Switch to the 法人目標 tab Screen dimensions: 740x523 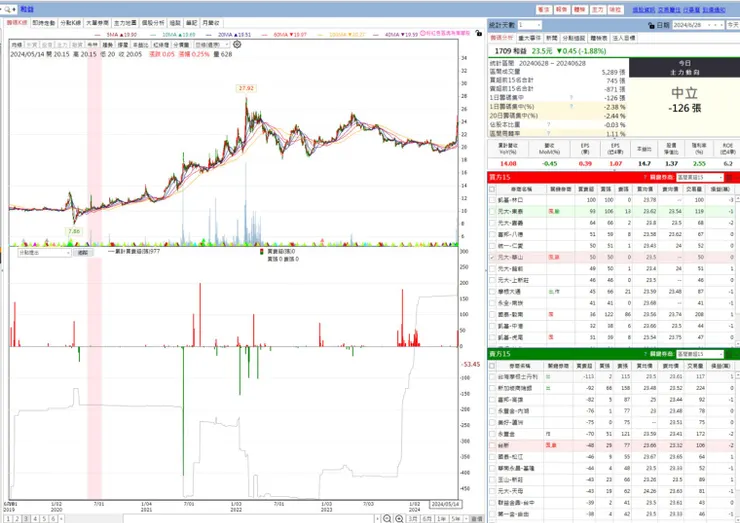point(624,38)
